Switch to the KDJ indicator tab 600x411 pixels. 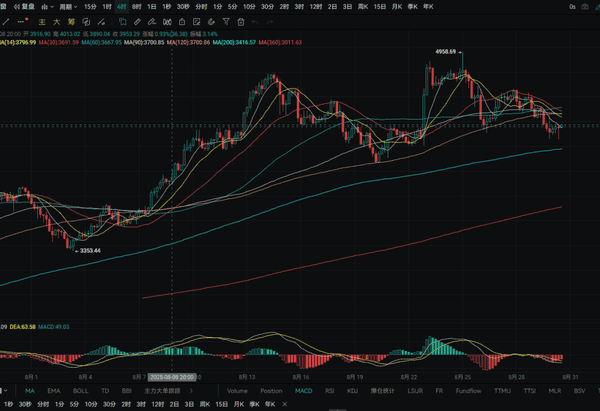pyautogui.click(x=351, y=391)
